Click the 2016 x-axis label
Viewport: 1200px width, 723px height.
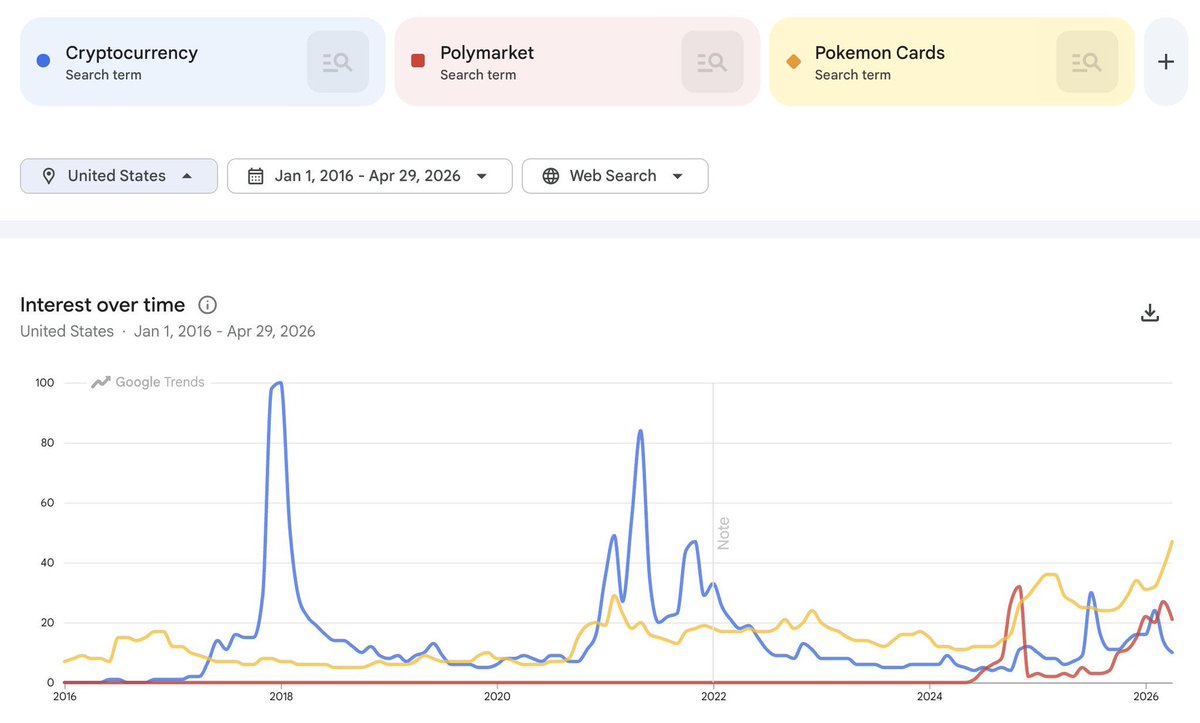[x=65, y=695]
